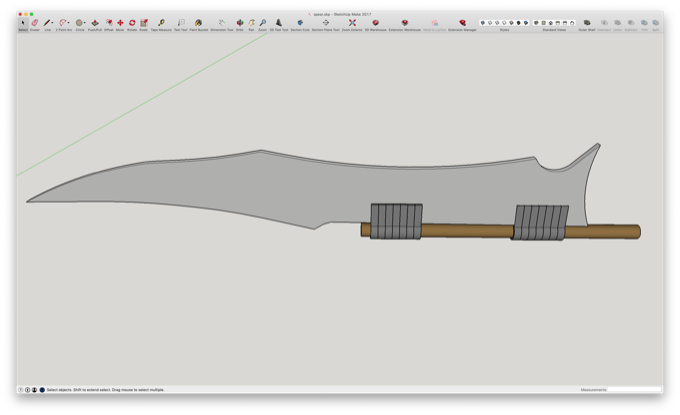The image size is (680, 415).
Task: Click the Split solid tool
Action: pos(656,23)
